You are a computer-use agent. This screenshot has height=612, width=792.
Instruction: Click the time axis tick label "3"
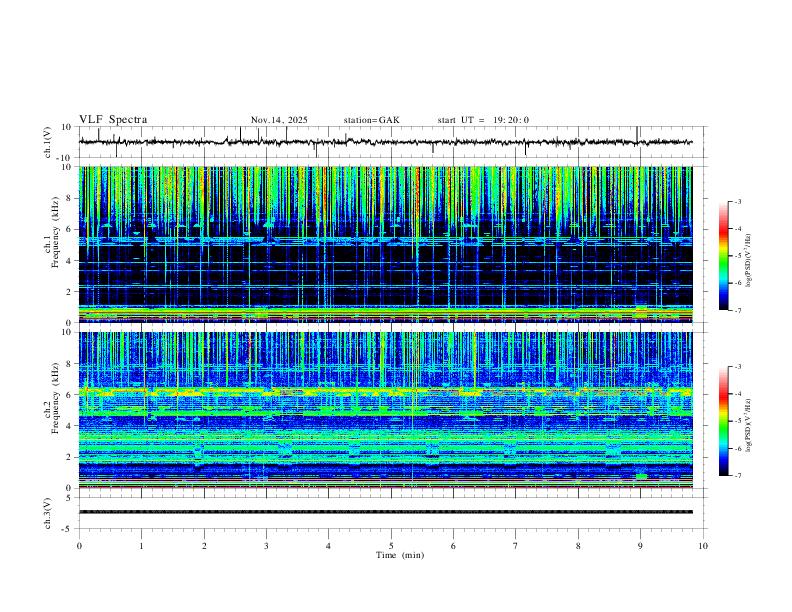pos(266,546)
